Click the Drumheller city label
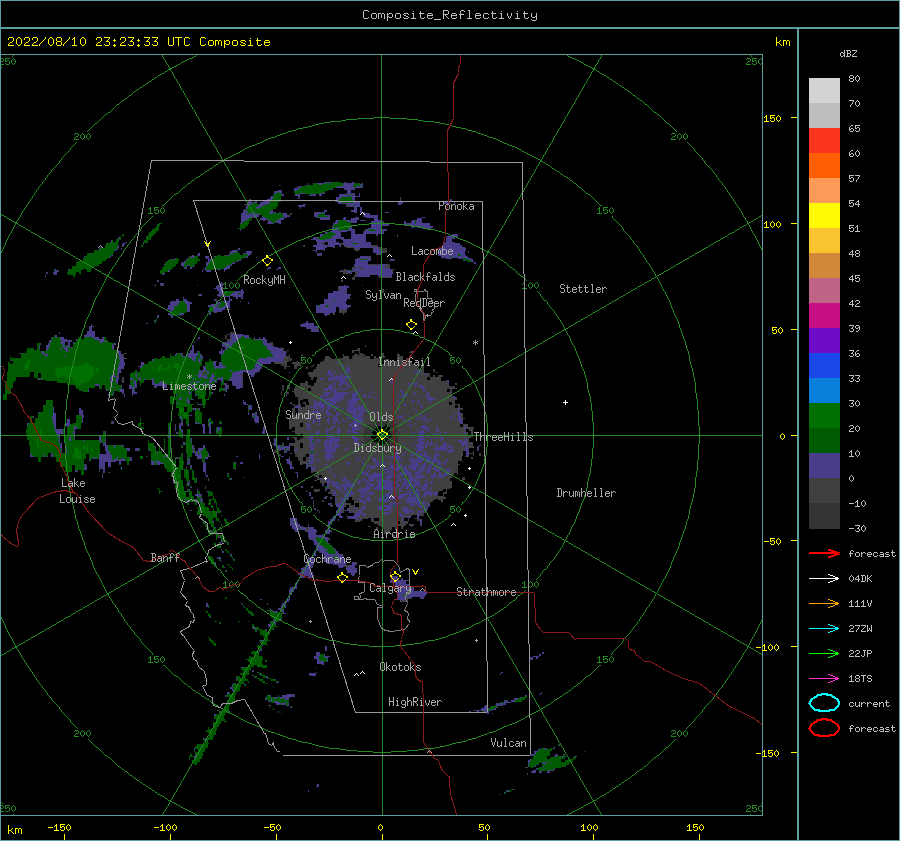900x841 pixels. [x=586, y=493]
